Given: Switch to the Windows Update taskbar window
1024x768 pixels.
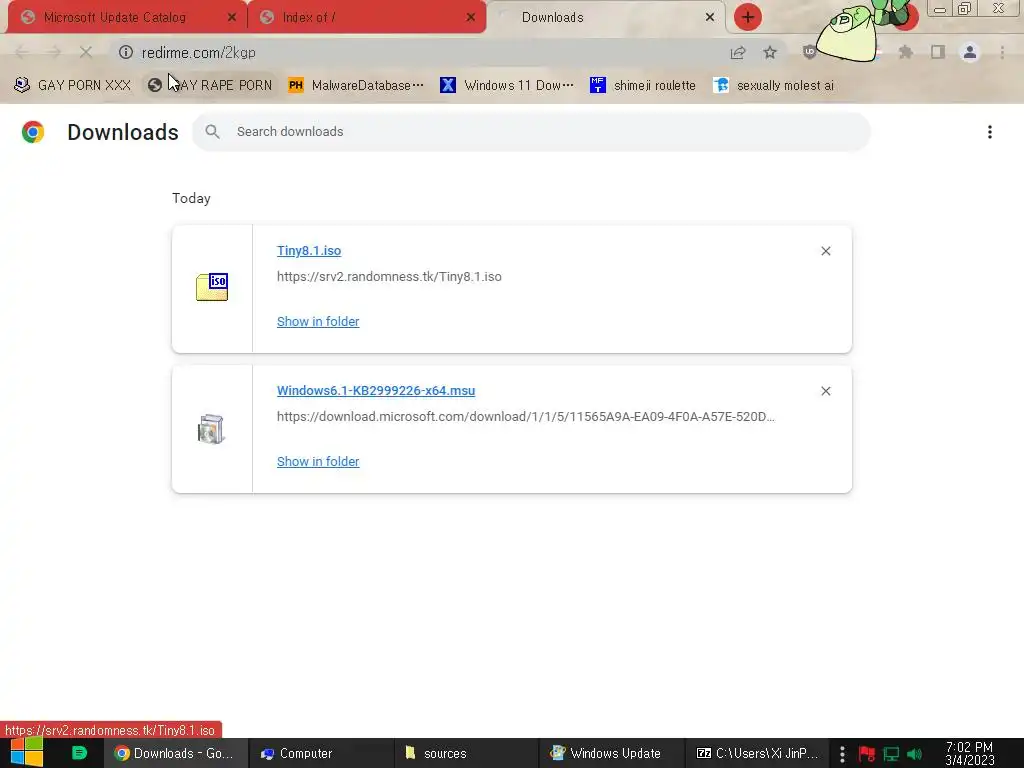Looking at the screenshot, I should 611,753.
